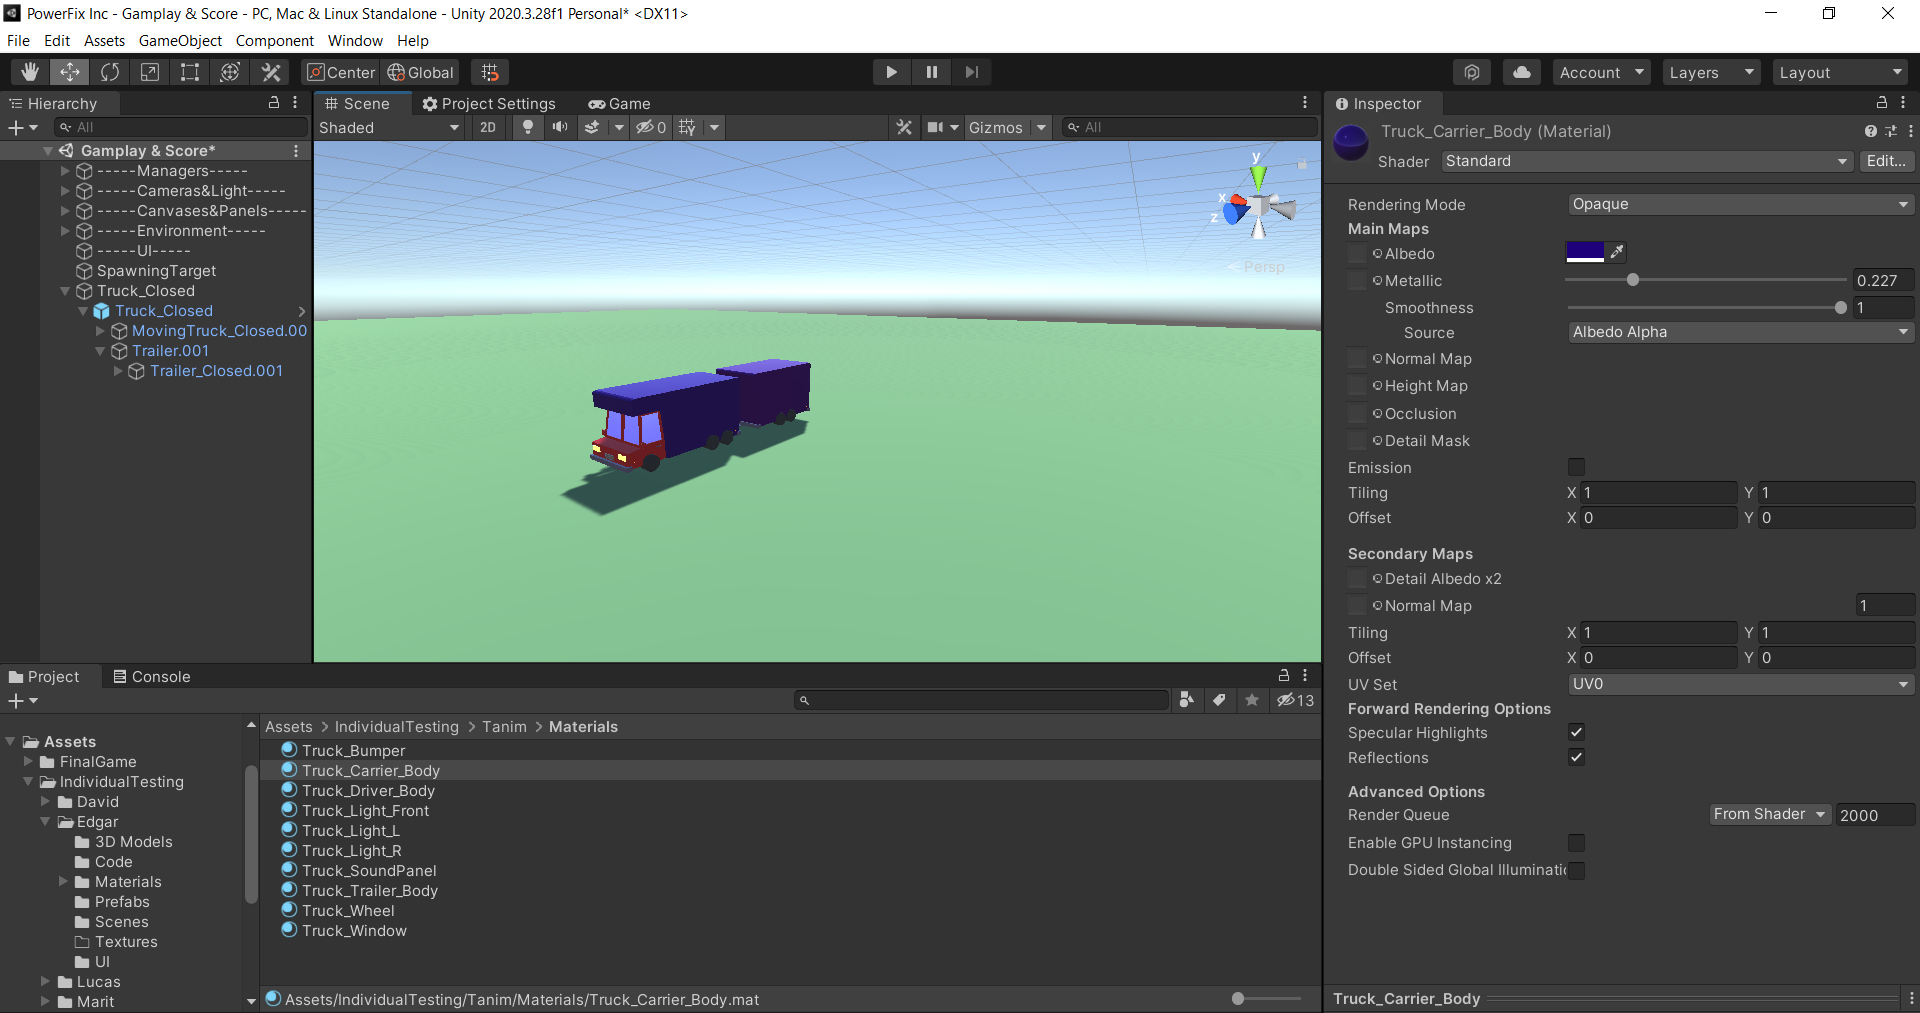This screenshot has width=1920, height=1013.
Task: Select the Hand tool in toolbar
Action: 30,72
